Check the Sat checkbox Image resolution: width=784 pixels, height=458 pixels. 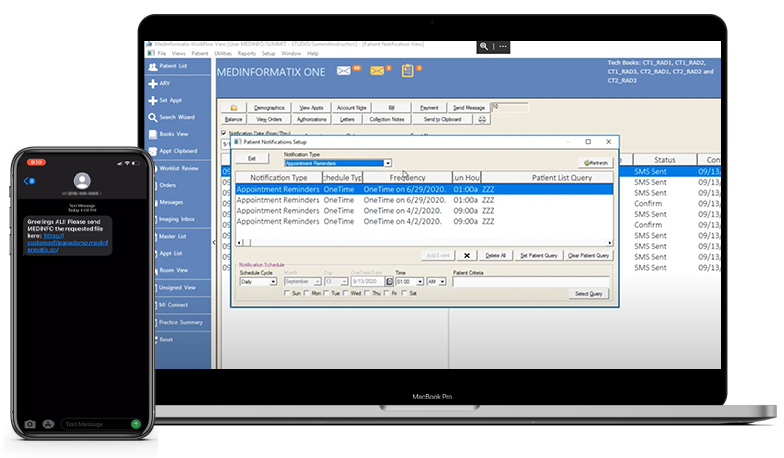(404, 293)
